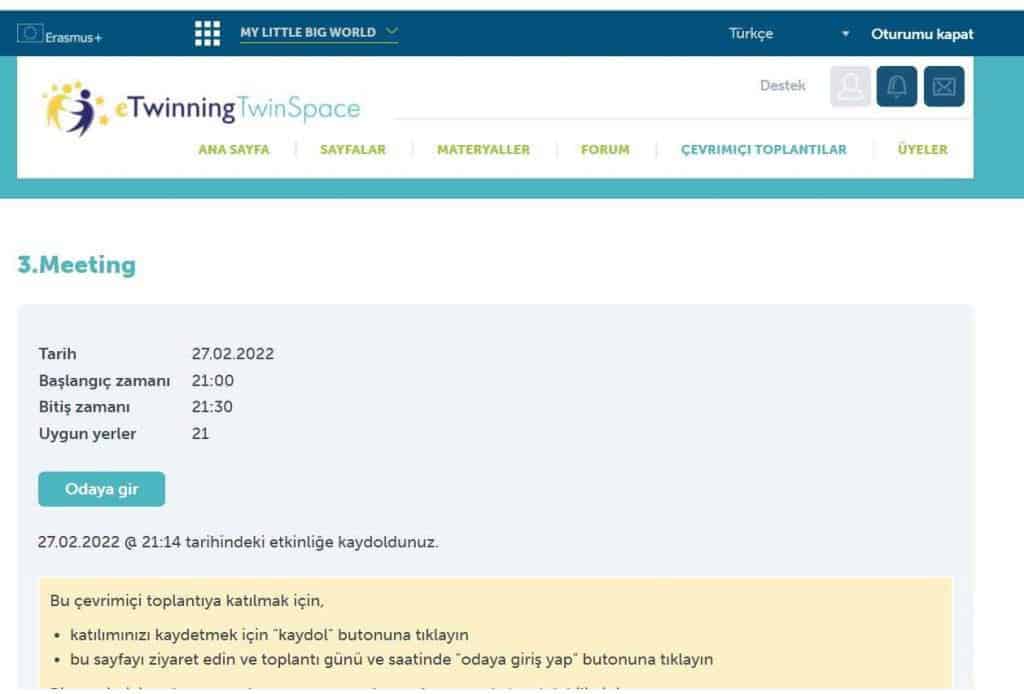1024x694 pixels.
Task: Go to the ANA SAYFA menu
Action: click(234, 150)
